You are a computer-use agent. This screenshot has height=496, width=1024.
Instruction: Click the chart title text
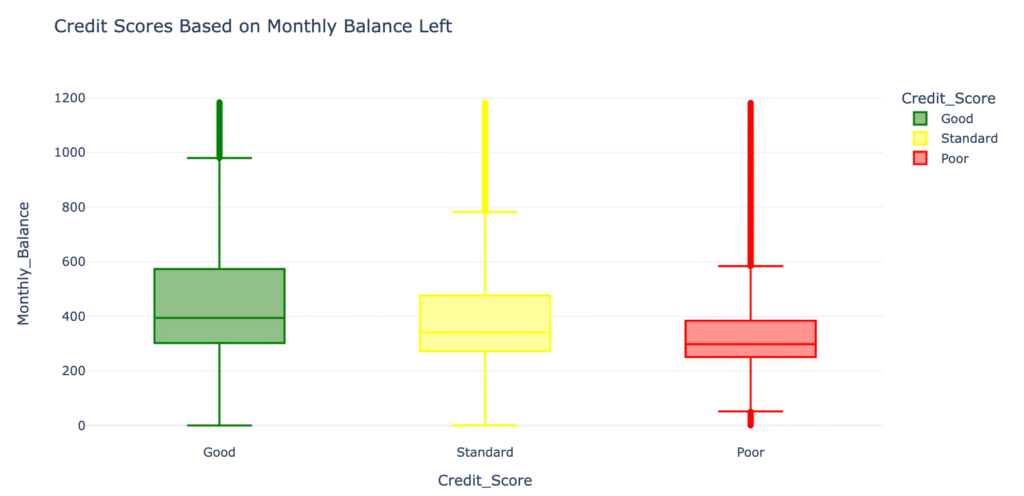point(253,27)
